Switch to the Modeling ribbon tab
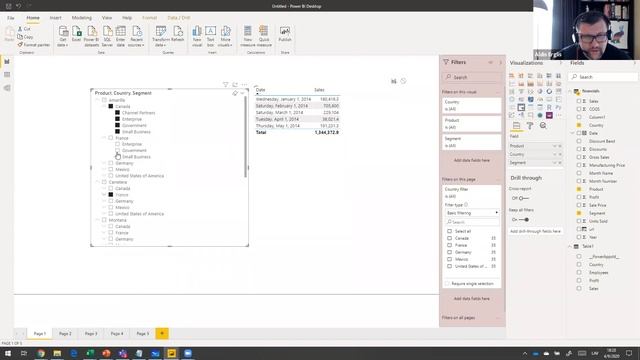 click(x=82, y=18)
